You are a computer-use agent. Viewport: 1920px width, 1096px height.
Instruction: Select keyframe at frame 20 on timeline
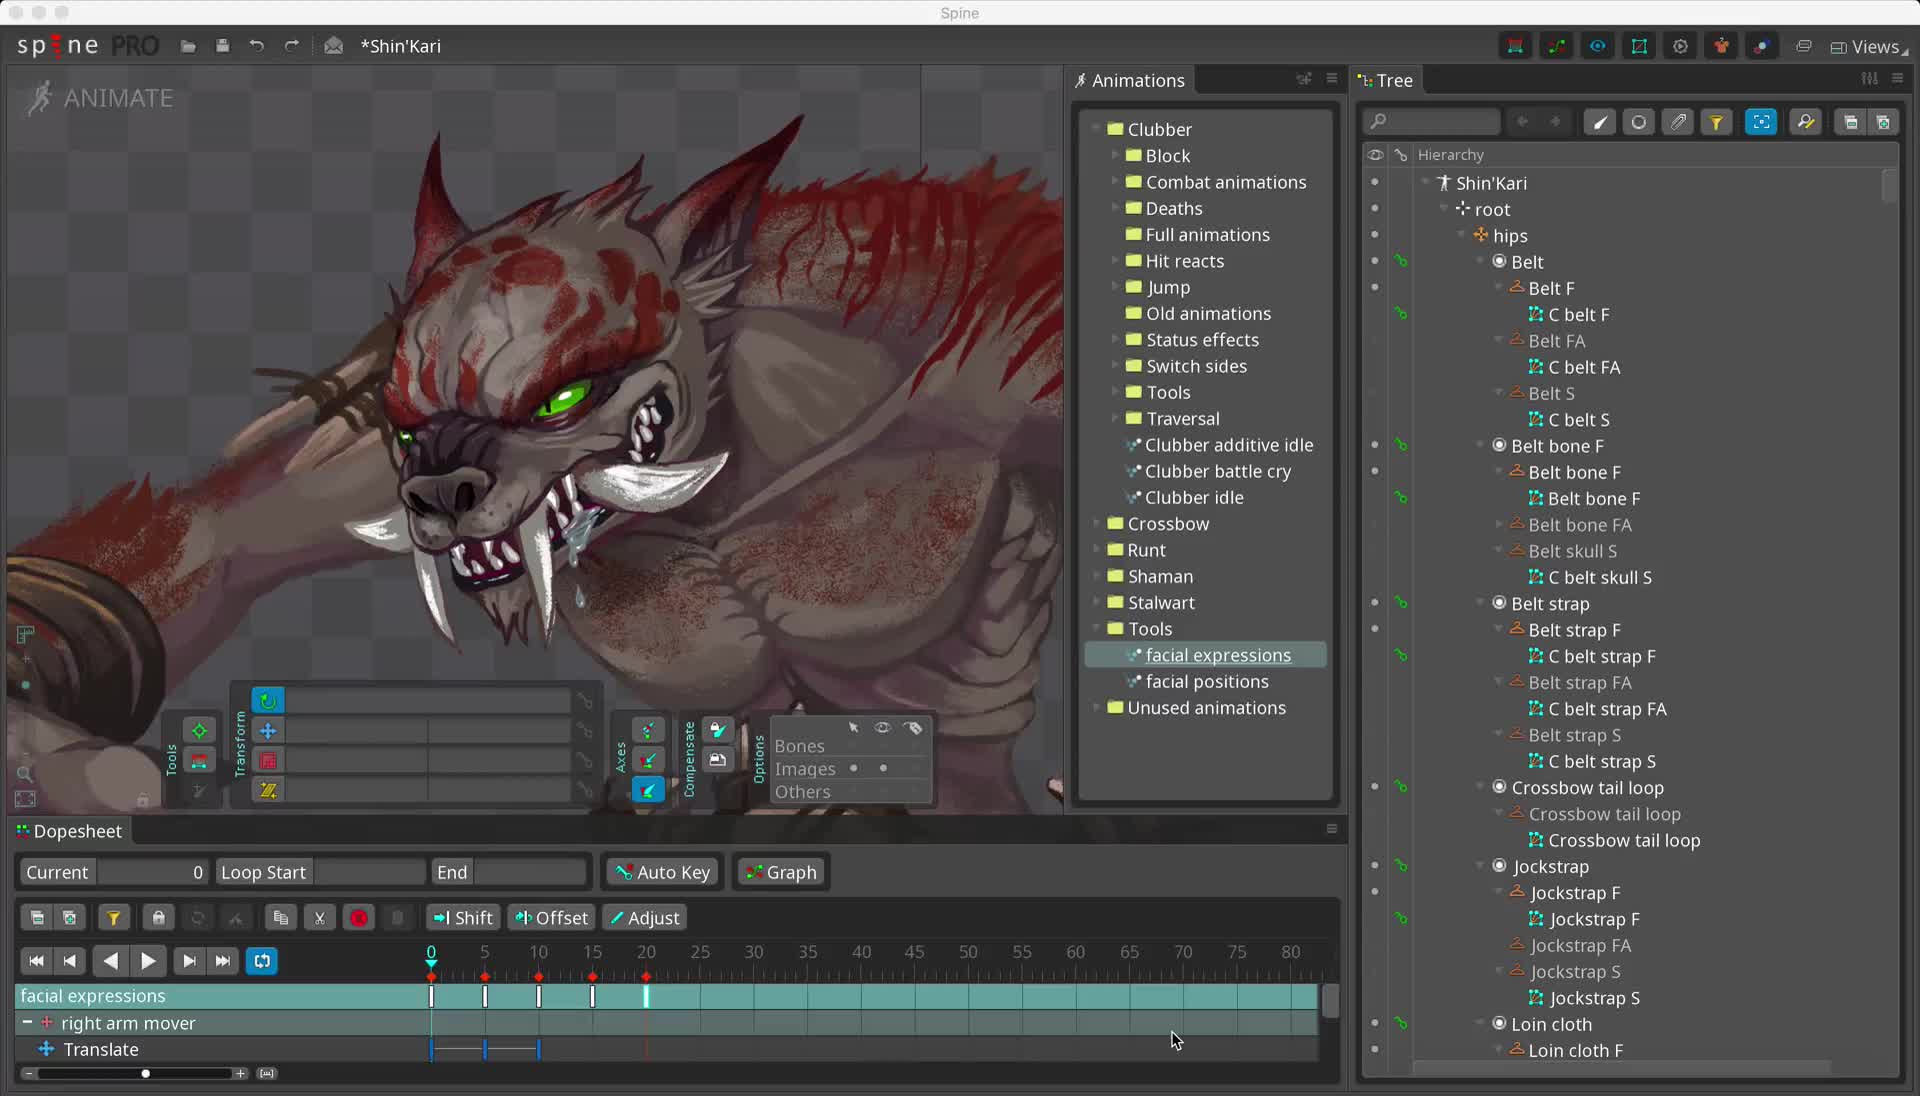[646, 996]
